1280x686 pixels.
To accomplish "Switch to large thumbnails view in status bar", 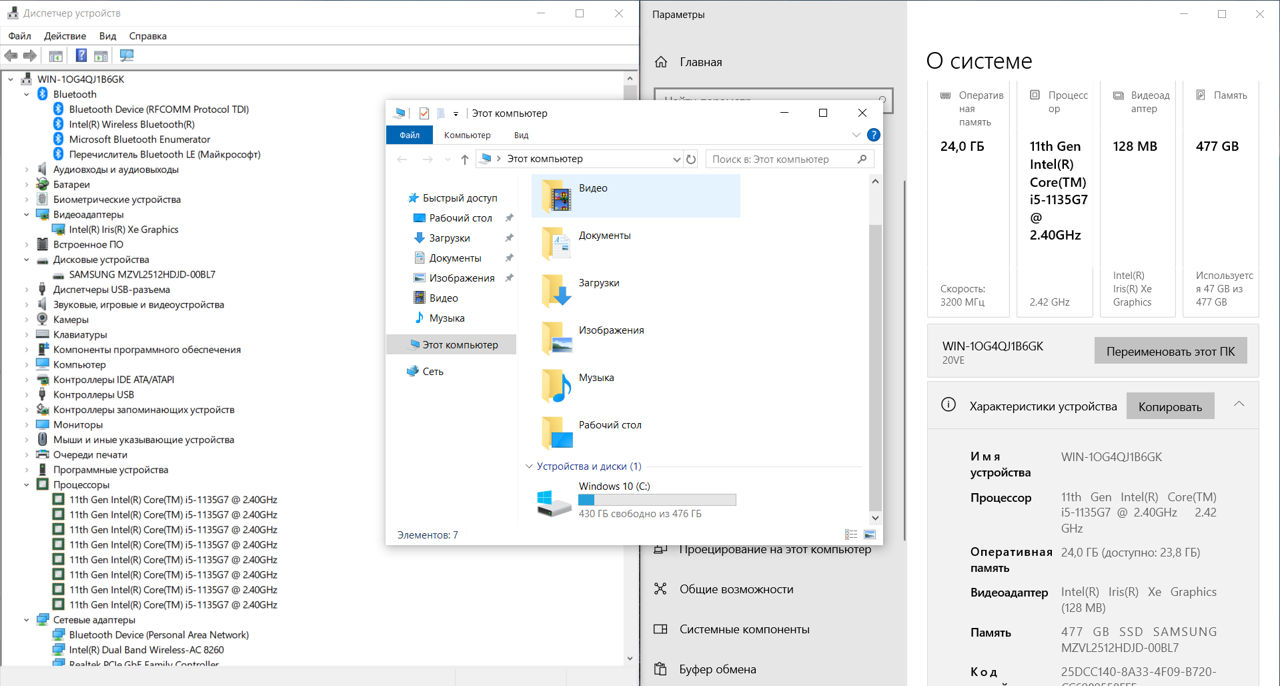I will (x=869, y=535).
